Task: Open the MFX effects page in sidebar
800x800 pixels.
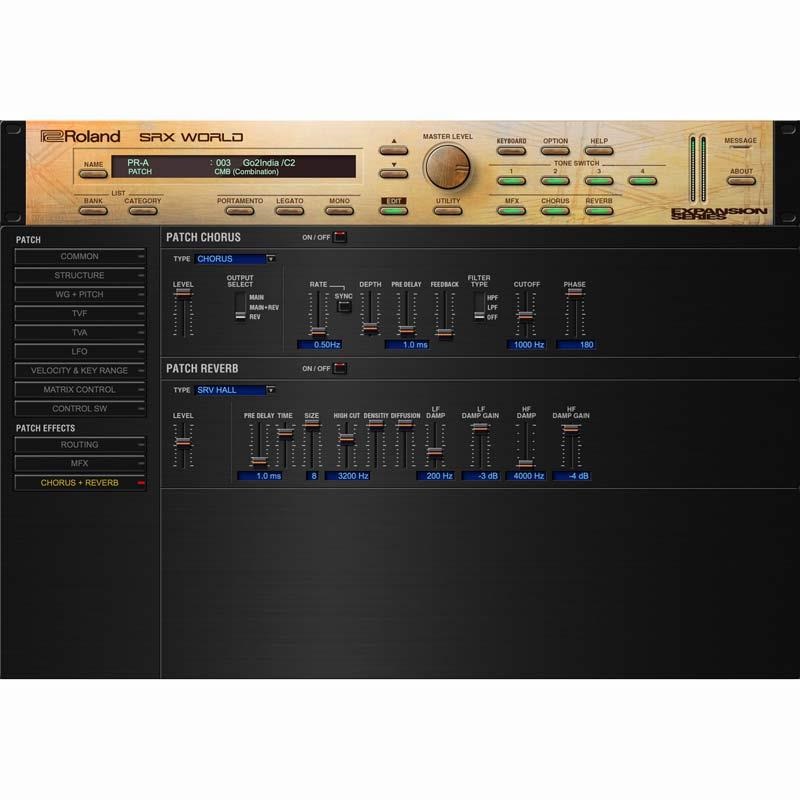Action: tap(80, 463)
